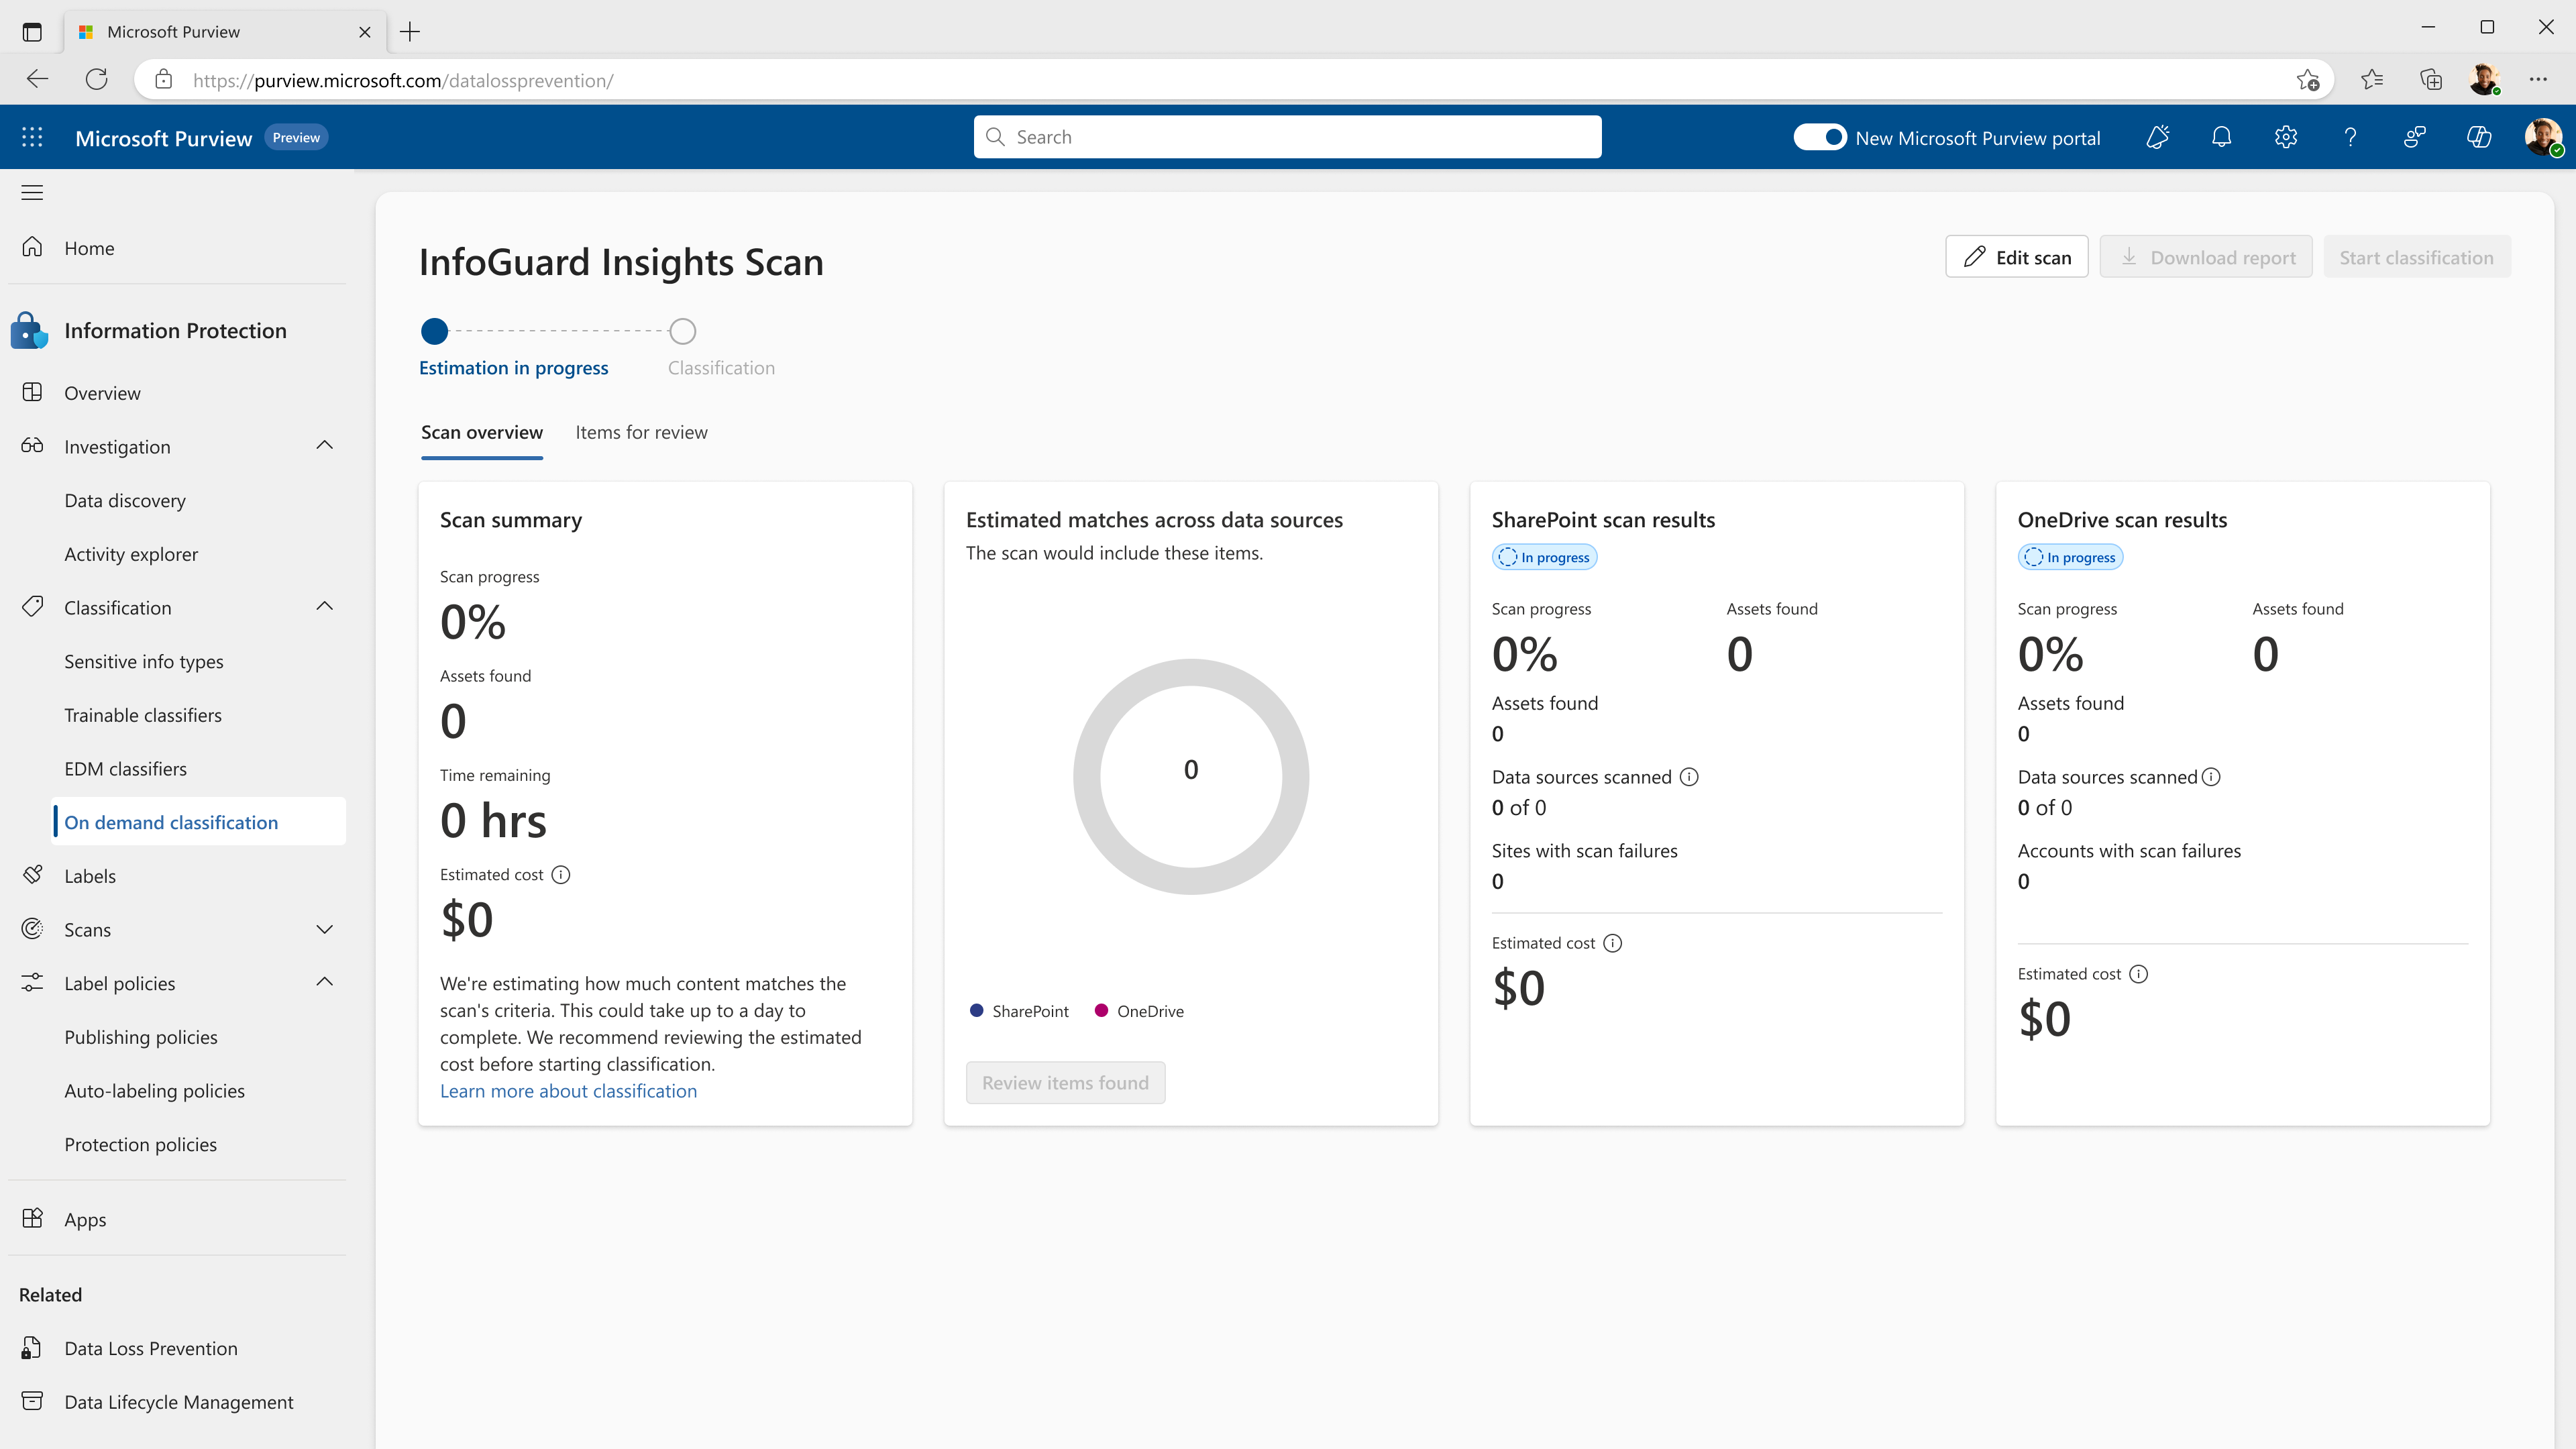Viewport: 2576px width, 1449px height.
Task: Click info icon next to Scan summary Estimated cost
Action: (x=561, y=874)
